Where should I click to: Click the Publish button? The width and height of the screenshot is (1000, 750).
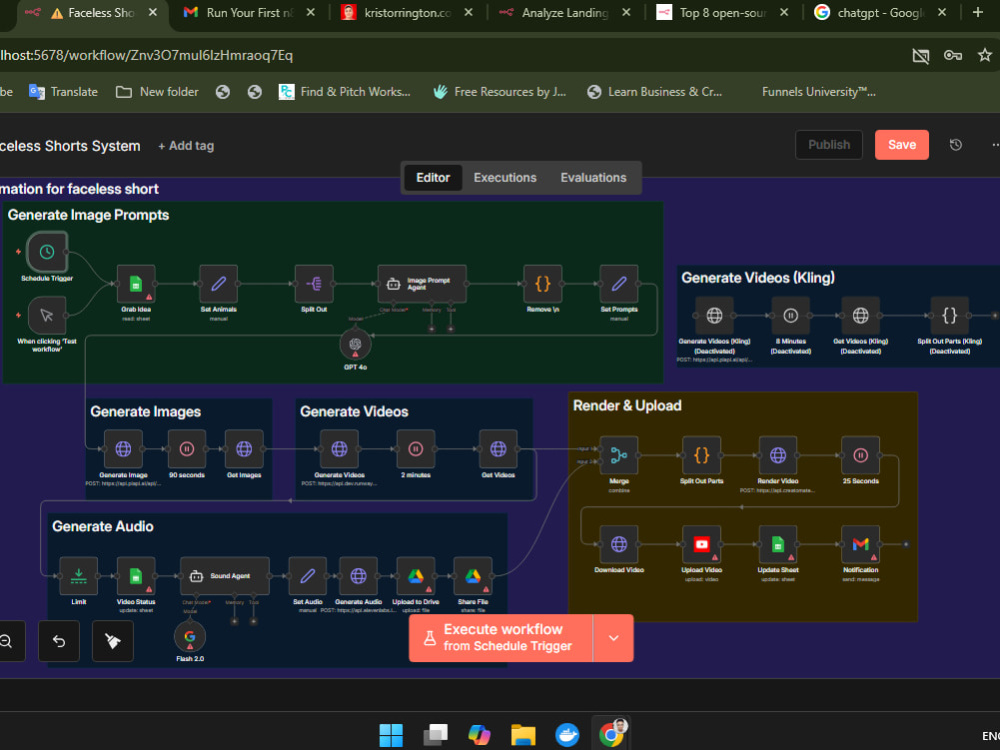[828, 145]
